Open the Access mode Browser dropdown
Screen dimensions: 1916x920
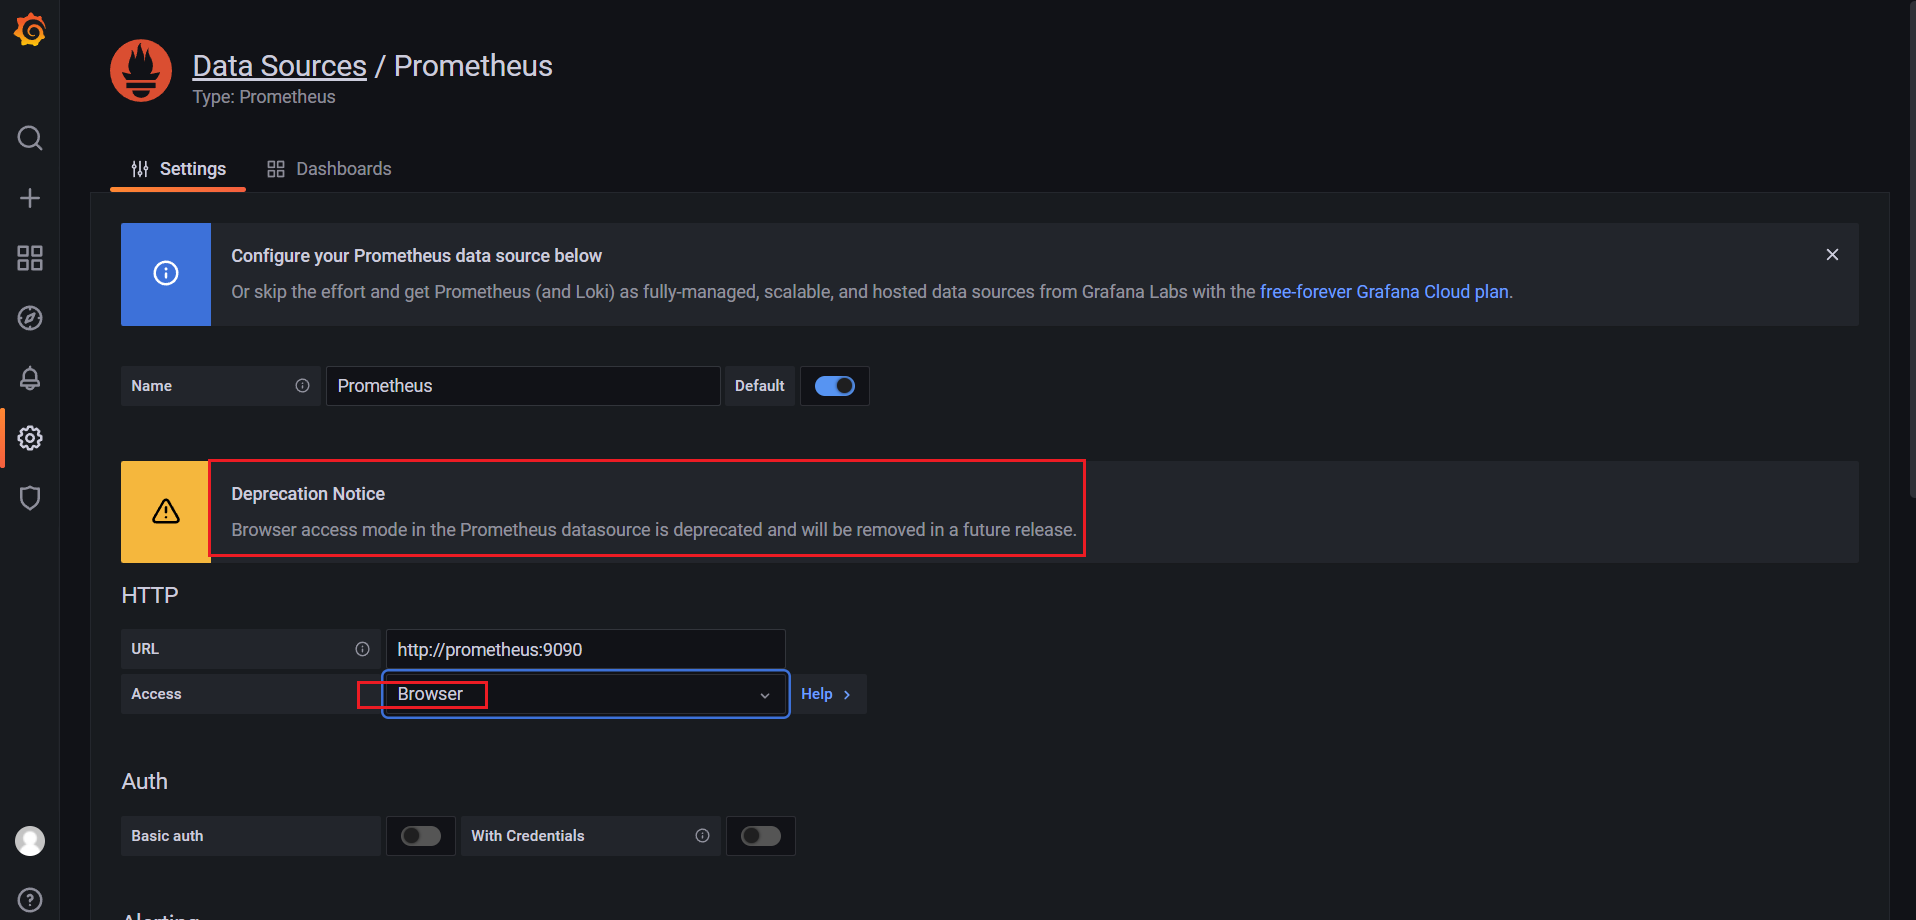tap(586, 694)
